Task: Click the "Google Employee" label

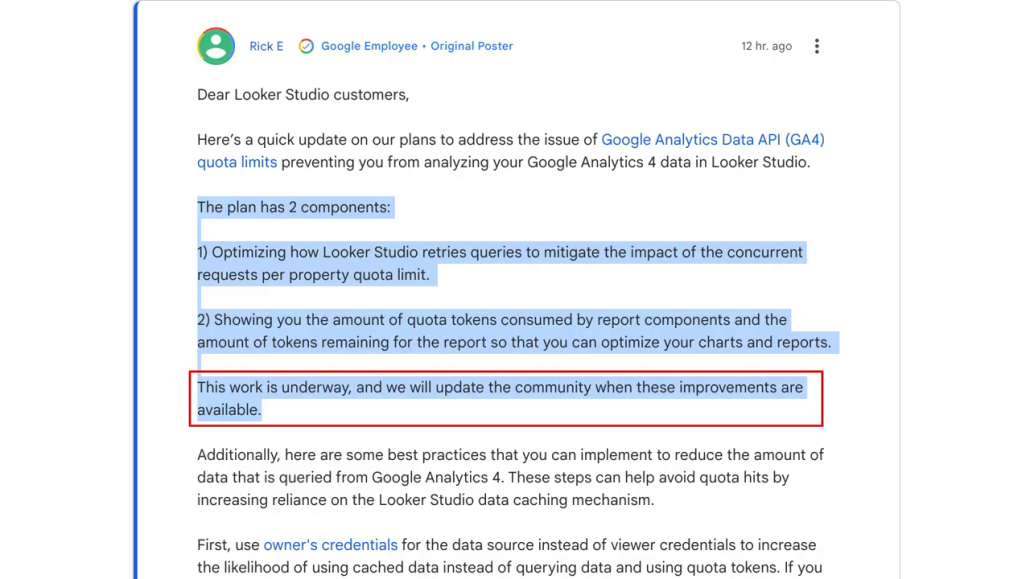Action: click(x=369, y=46)
